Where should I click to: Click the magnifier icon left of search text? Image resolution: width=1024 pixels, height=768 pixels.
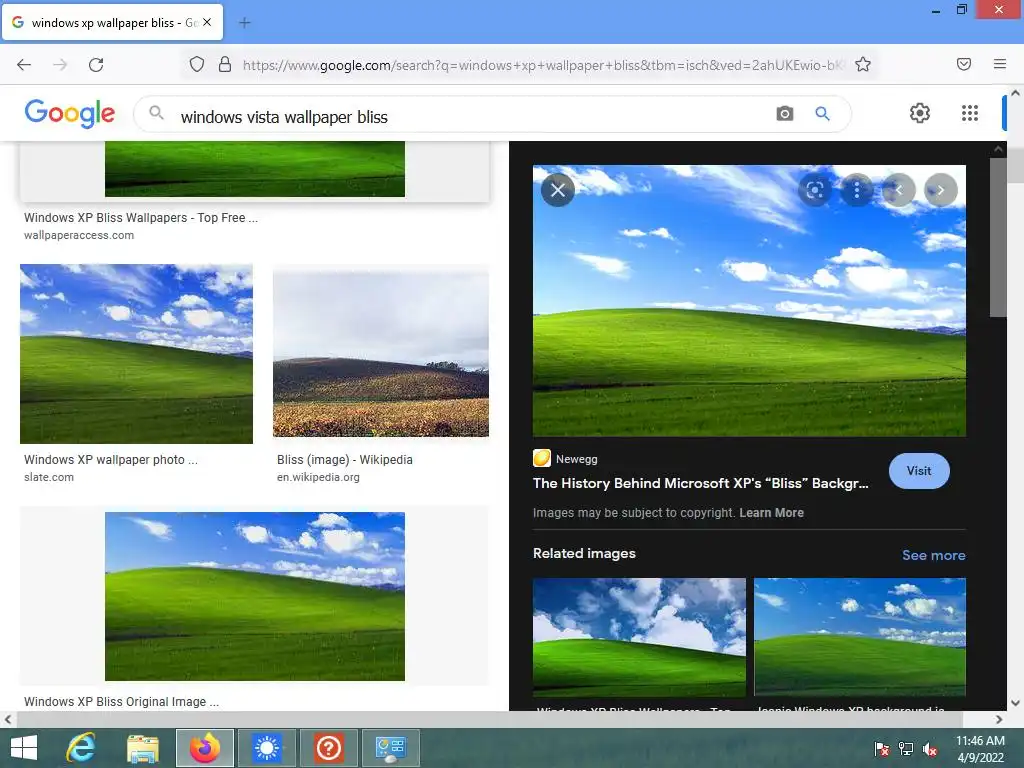tap(155, 112)
